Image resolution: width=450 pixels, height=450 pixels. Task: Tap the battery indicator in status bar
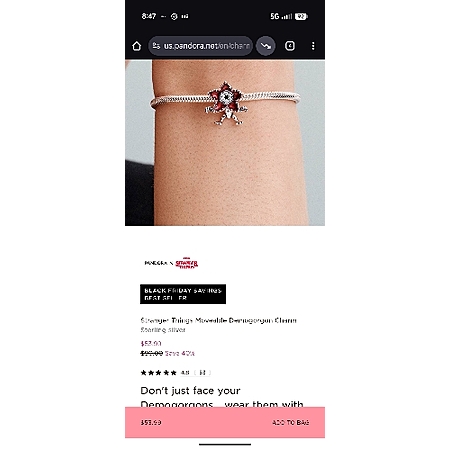(x=301, y=16)
